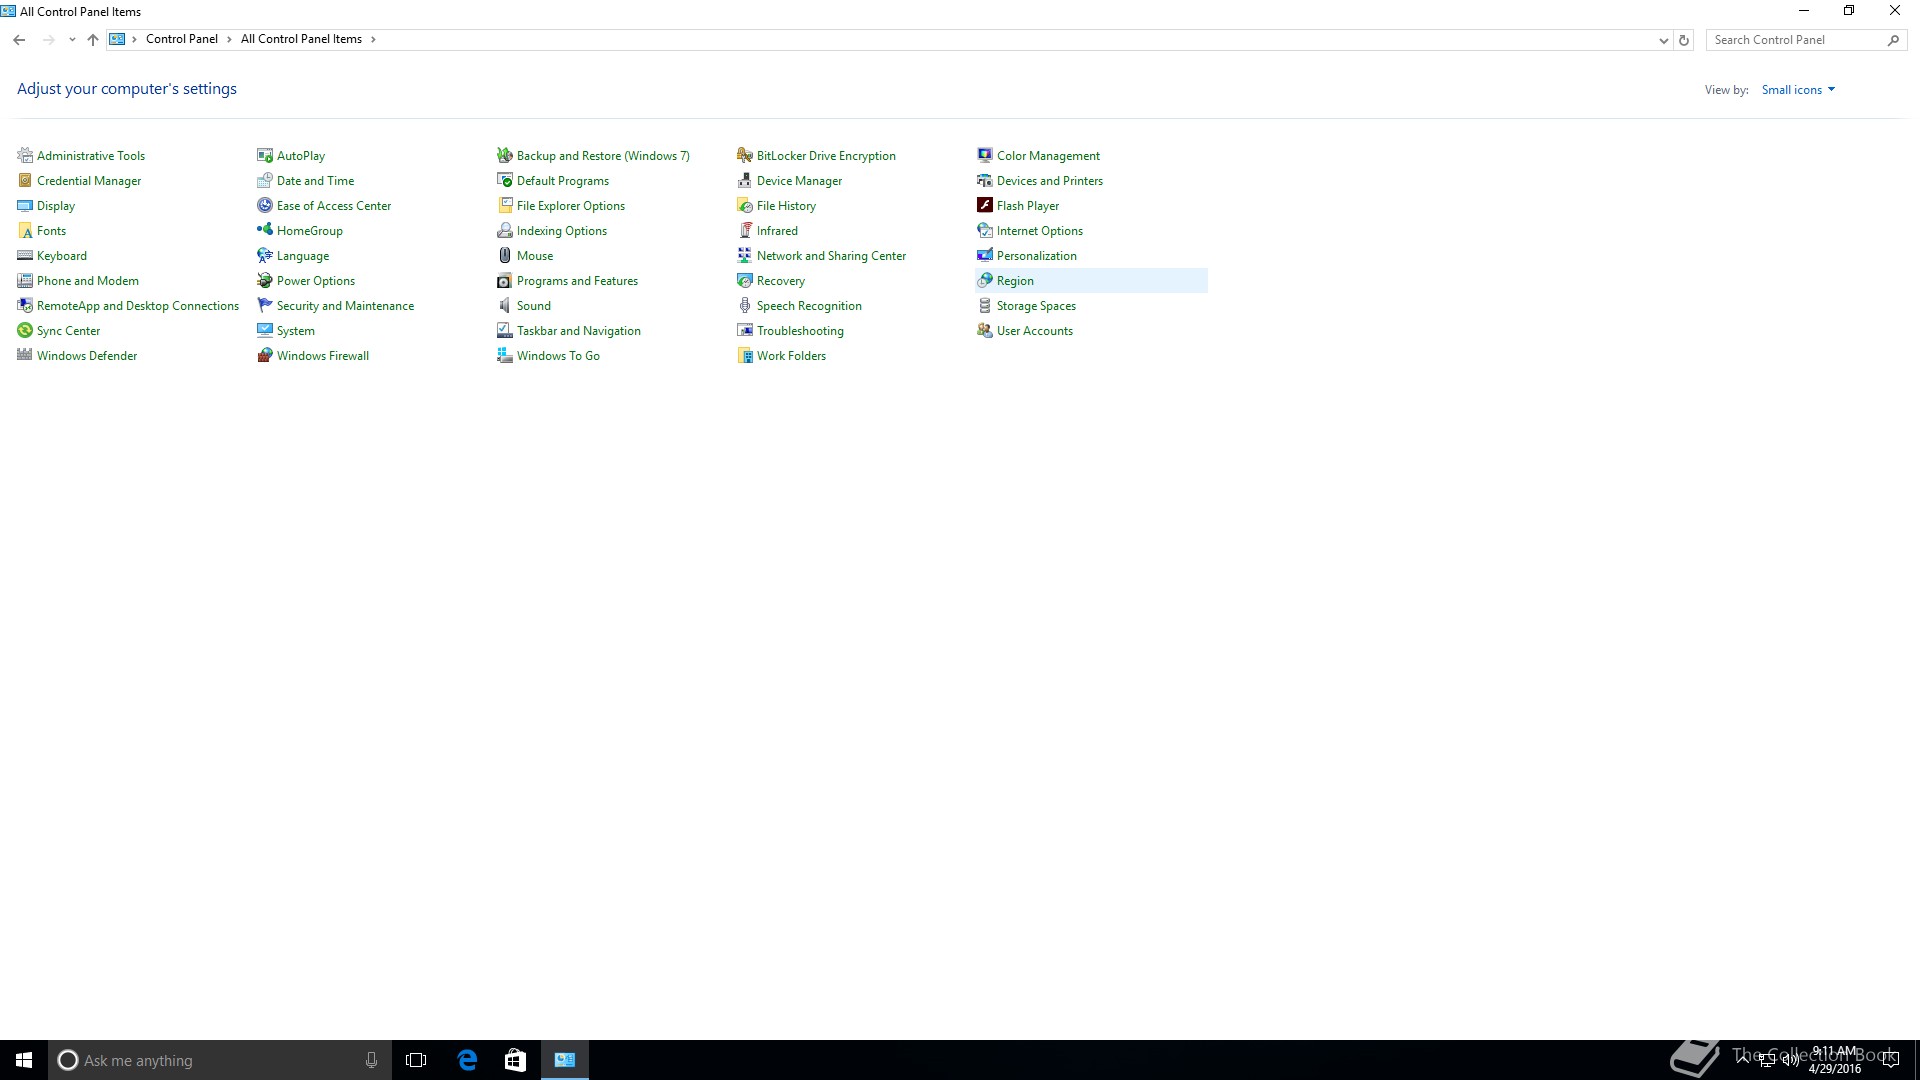Viewport: 1920px width, 1080px height.
Task: Click the HomeGroup icon
Action: [265, 230]
